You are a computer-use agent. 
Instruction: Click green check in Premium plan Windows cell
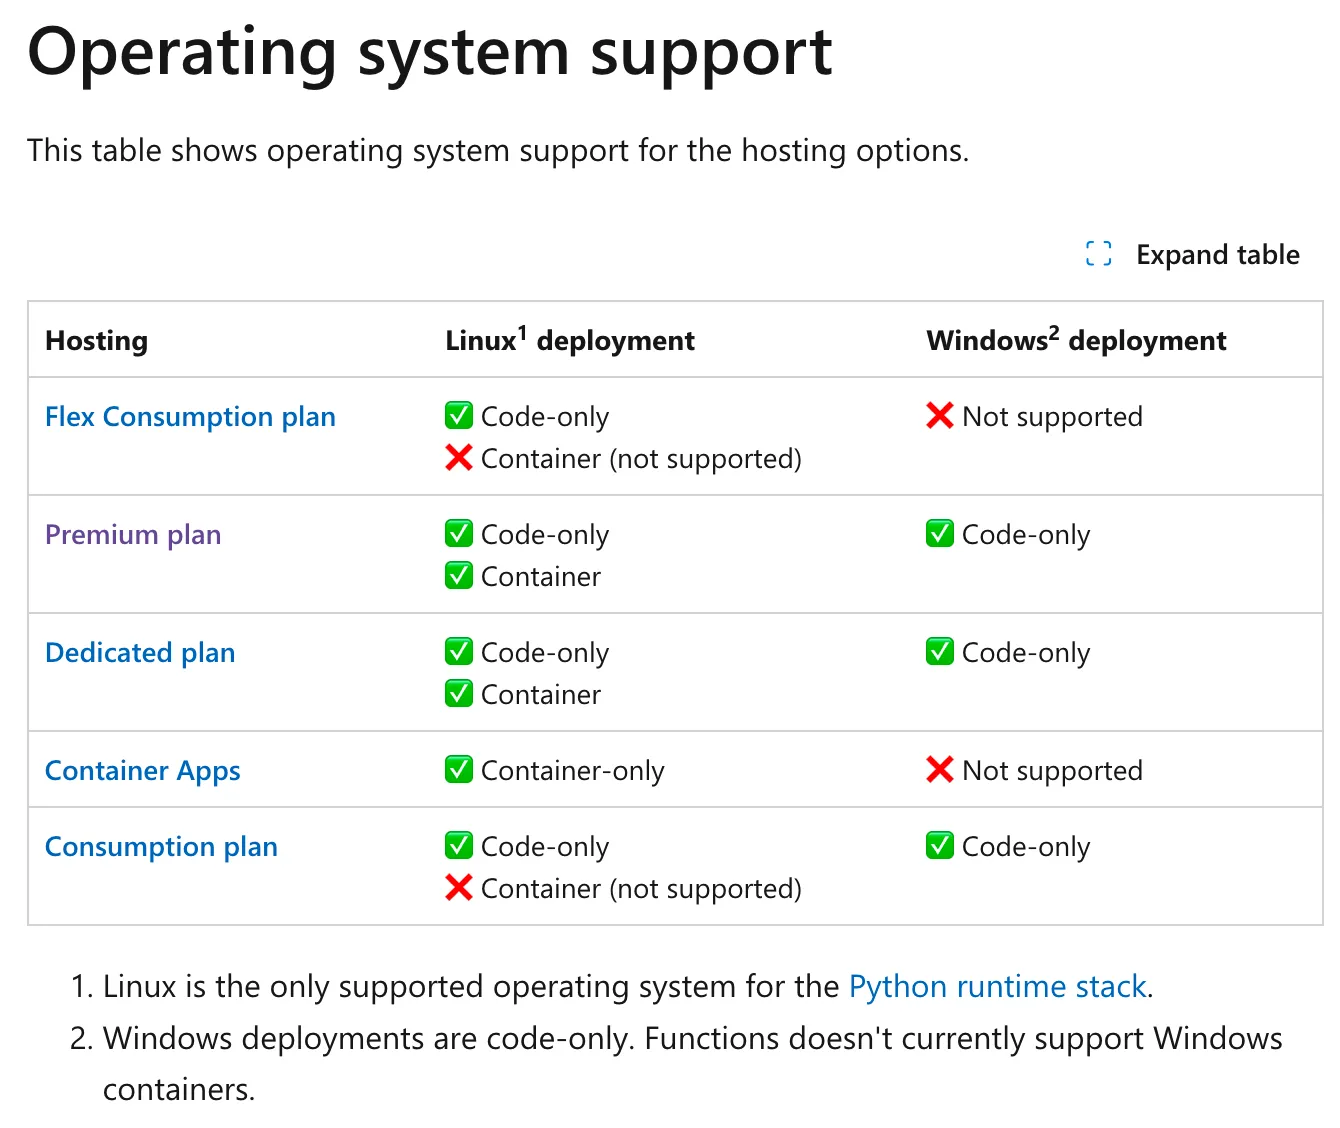(x=940, y=534)
